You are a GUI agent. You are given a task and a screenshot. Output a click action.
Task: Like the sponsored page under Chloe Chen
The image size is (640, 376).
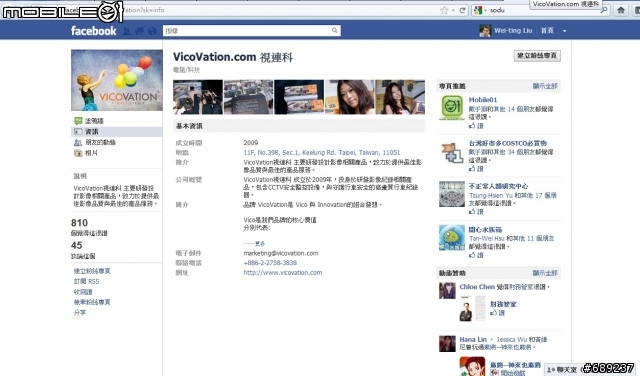click(498, 313)
